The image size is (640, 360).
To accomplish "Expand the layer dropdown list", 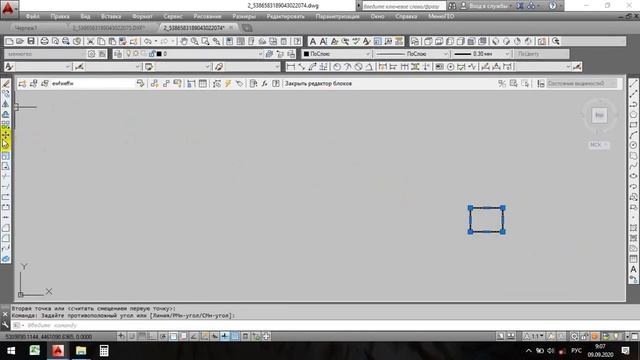I will click(260, 54).
